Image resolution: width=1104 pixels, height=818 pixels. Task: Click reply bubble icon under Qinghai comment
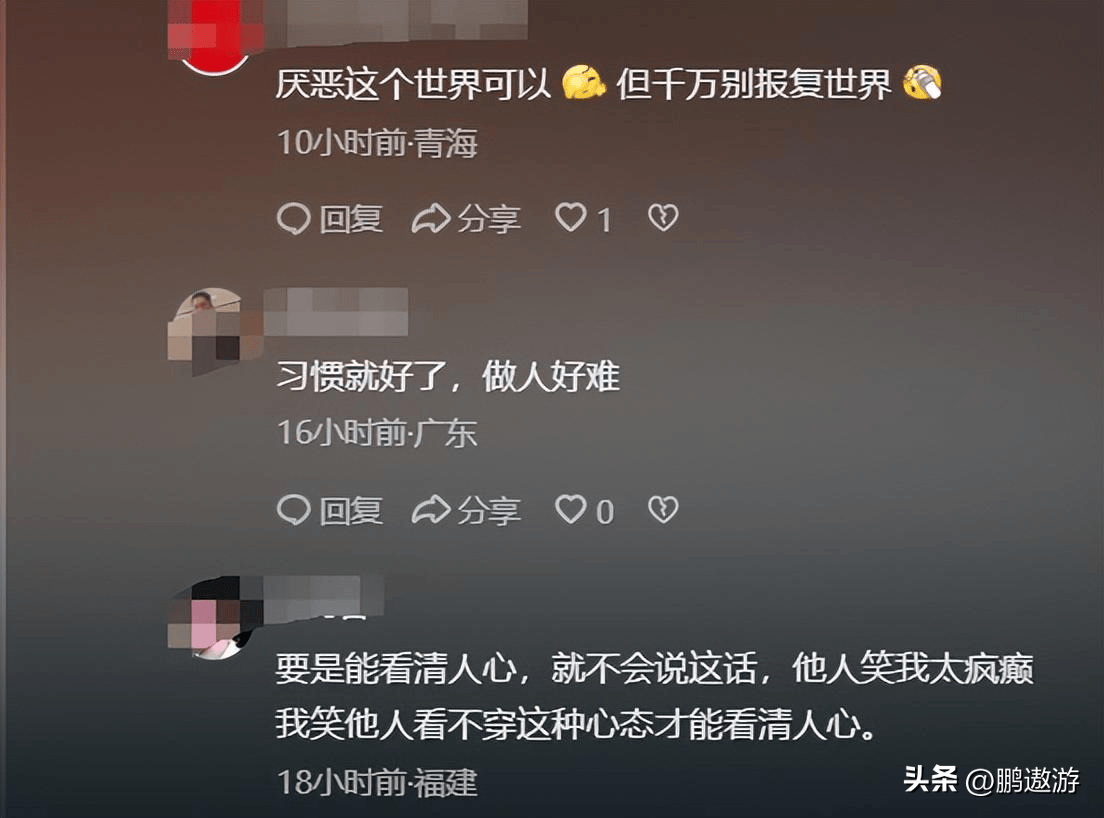(x=294, y=218)
